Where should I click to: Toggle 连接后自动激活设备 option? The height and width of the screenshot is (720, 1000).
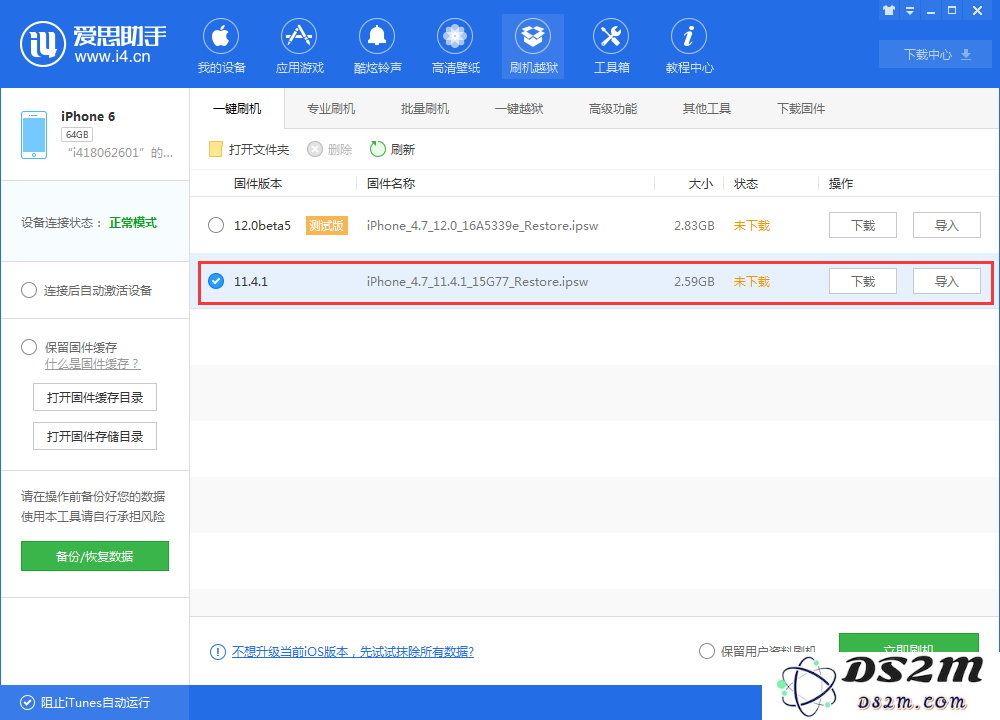(29, 290)
